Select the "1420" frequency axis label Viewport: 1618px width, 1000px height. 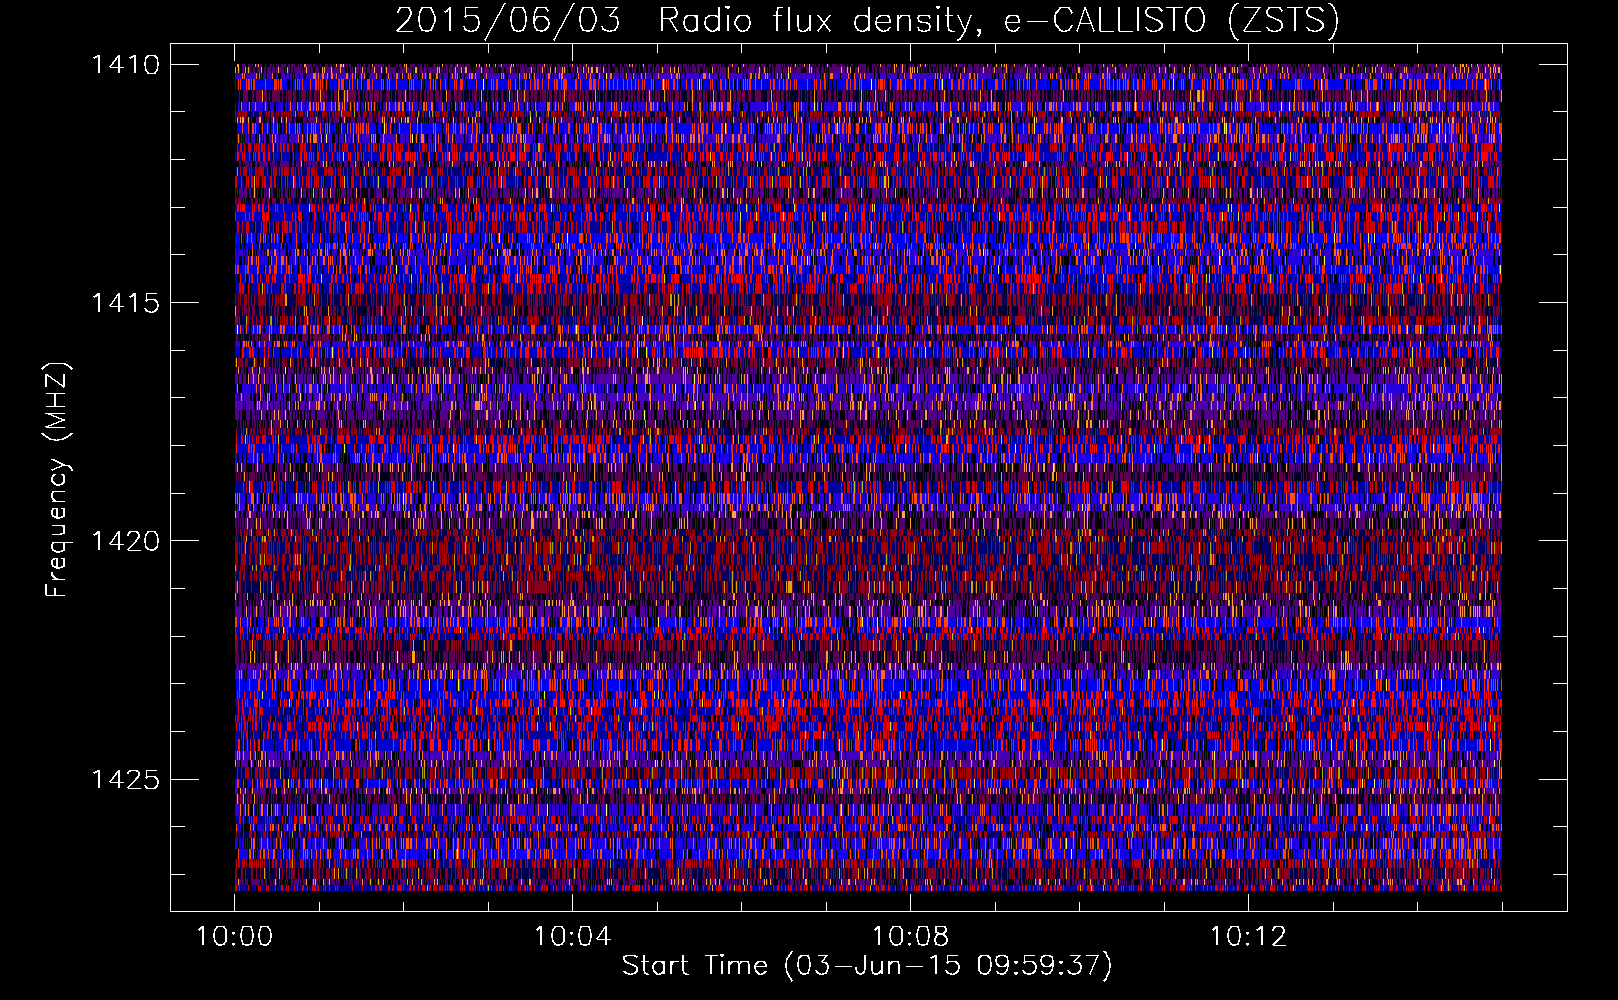coord(125,541)
